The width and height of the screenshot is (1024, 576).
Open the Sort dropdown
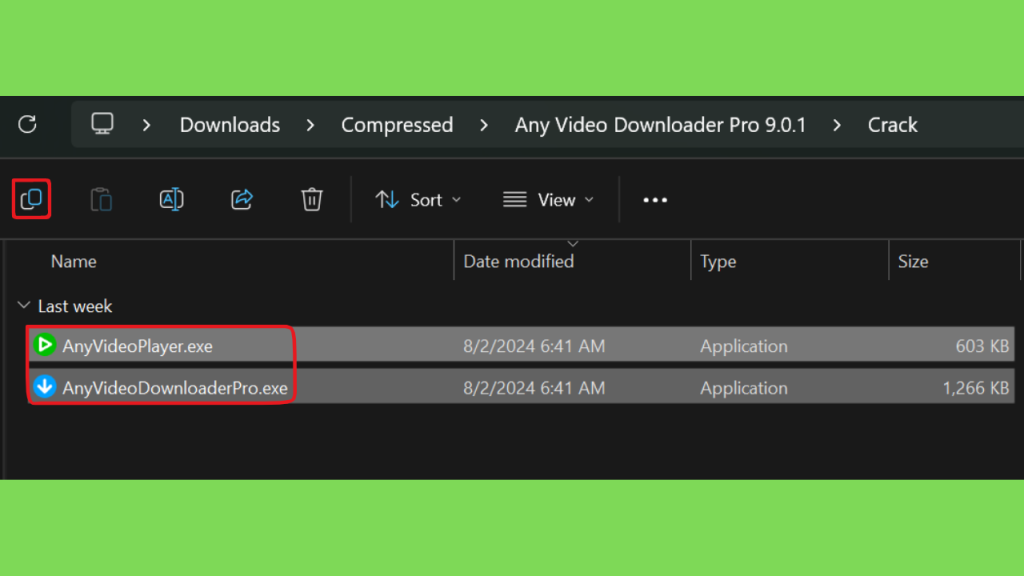(x=419, y=200)
